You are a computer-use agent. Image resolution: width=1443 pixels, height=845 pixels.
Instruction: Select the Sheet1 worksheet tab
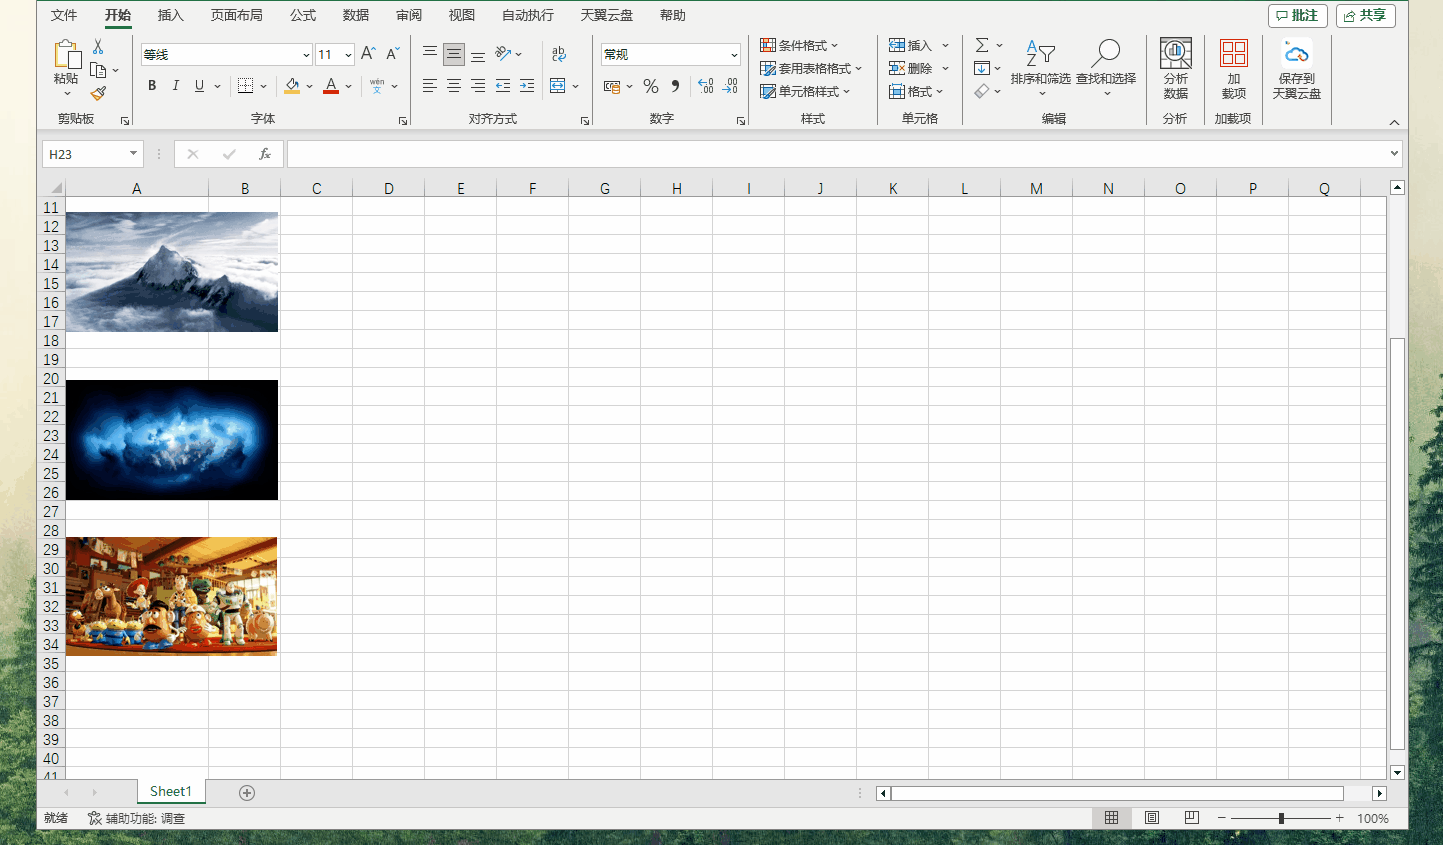(171, 792)
